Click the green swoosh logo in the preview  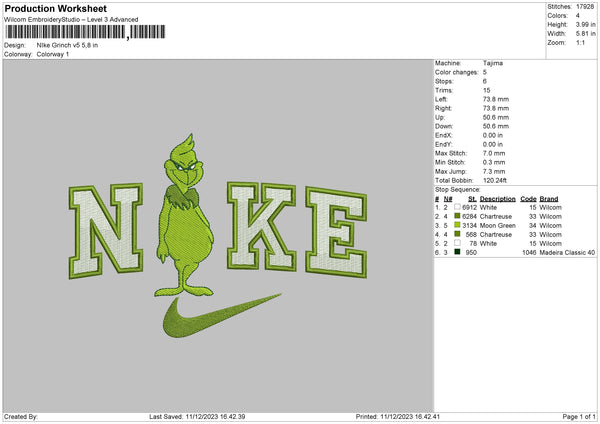222,316
